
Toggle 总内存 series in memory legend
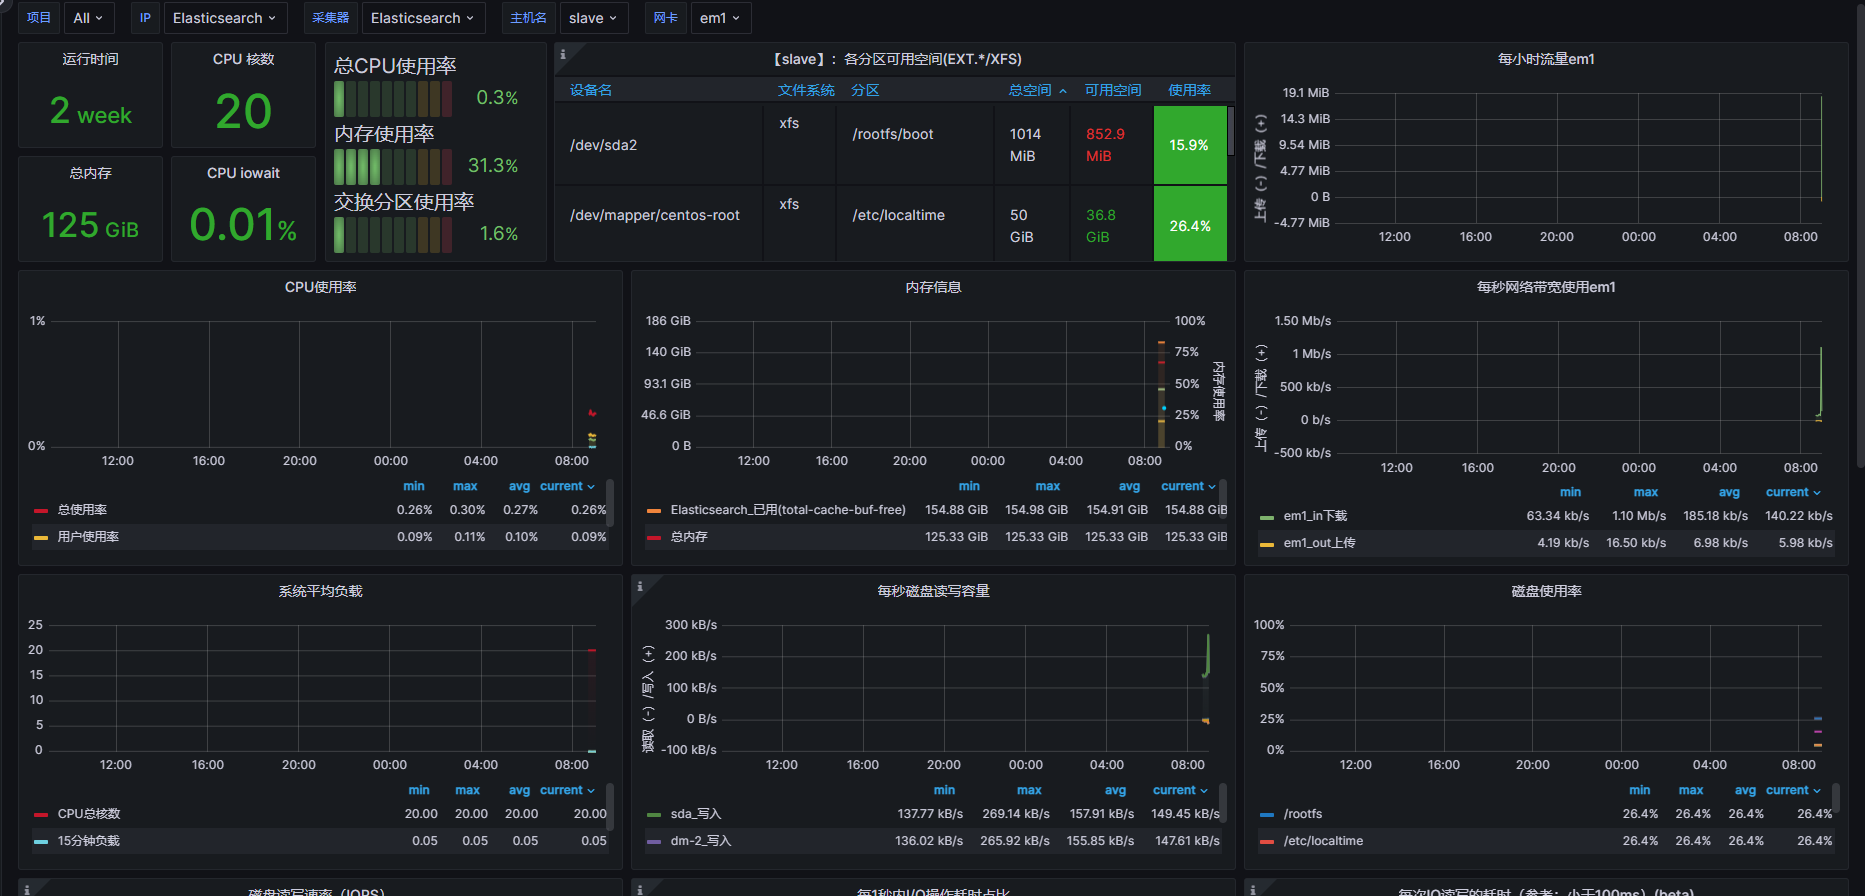tap(689, 537)
